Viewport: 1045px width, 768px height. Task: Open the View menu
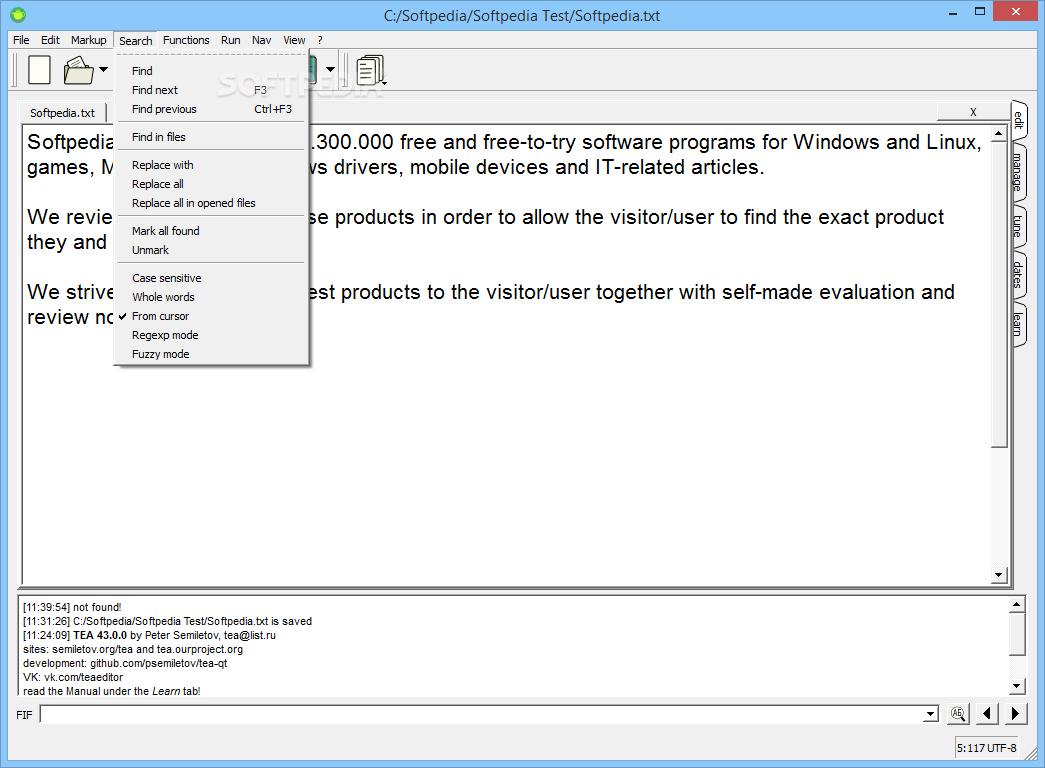(x=294, y=40)
